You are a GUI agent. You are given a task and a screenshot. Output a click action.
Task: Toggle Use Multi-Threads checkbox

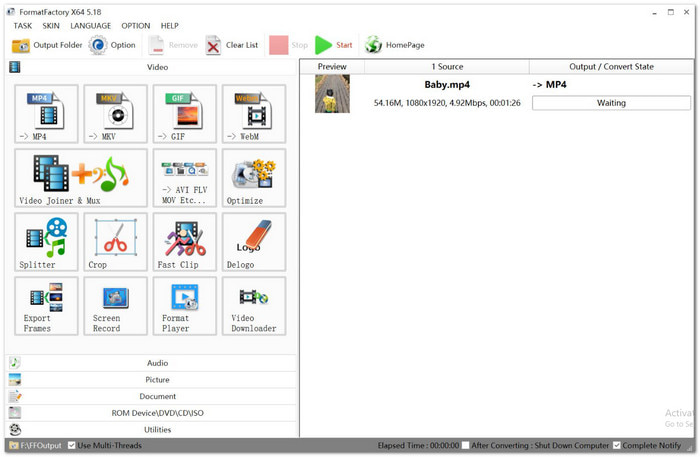coord(72,446)
